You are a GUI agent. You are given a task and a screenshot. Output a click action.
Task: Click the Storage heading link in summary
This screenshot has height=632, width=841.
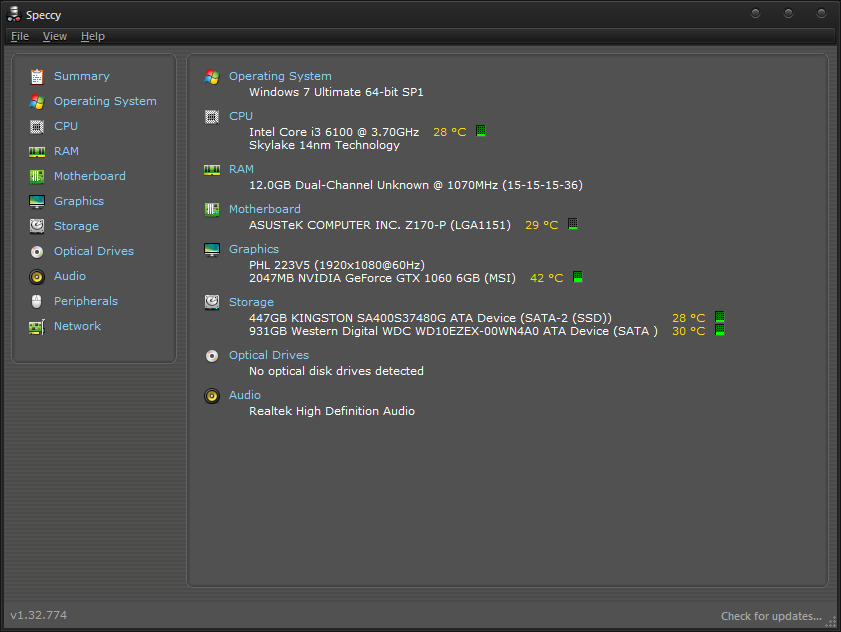point(251,302)
